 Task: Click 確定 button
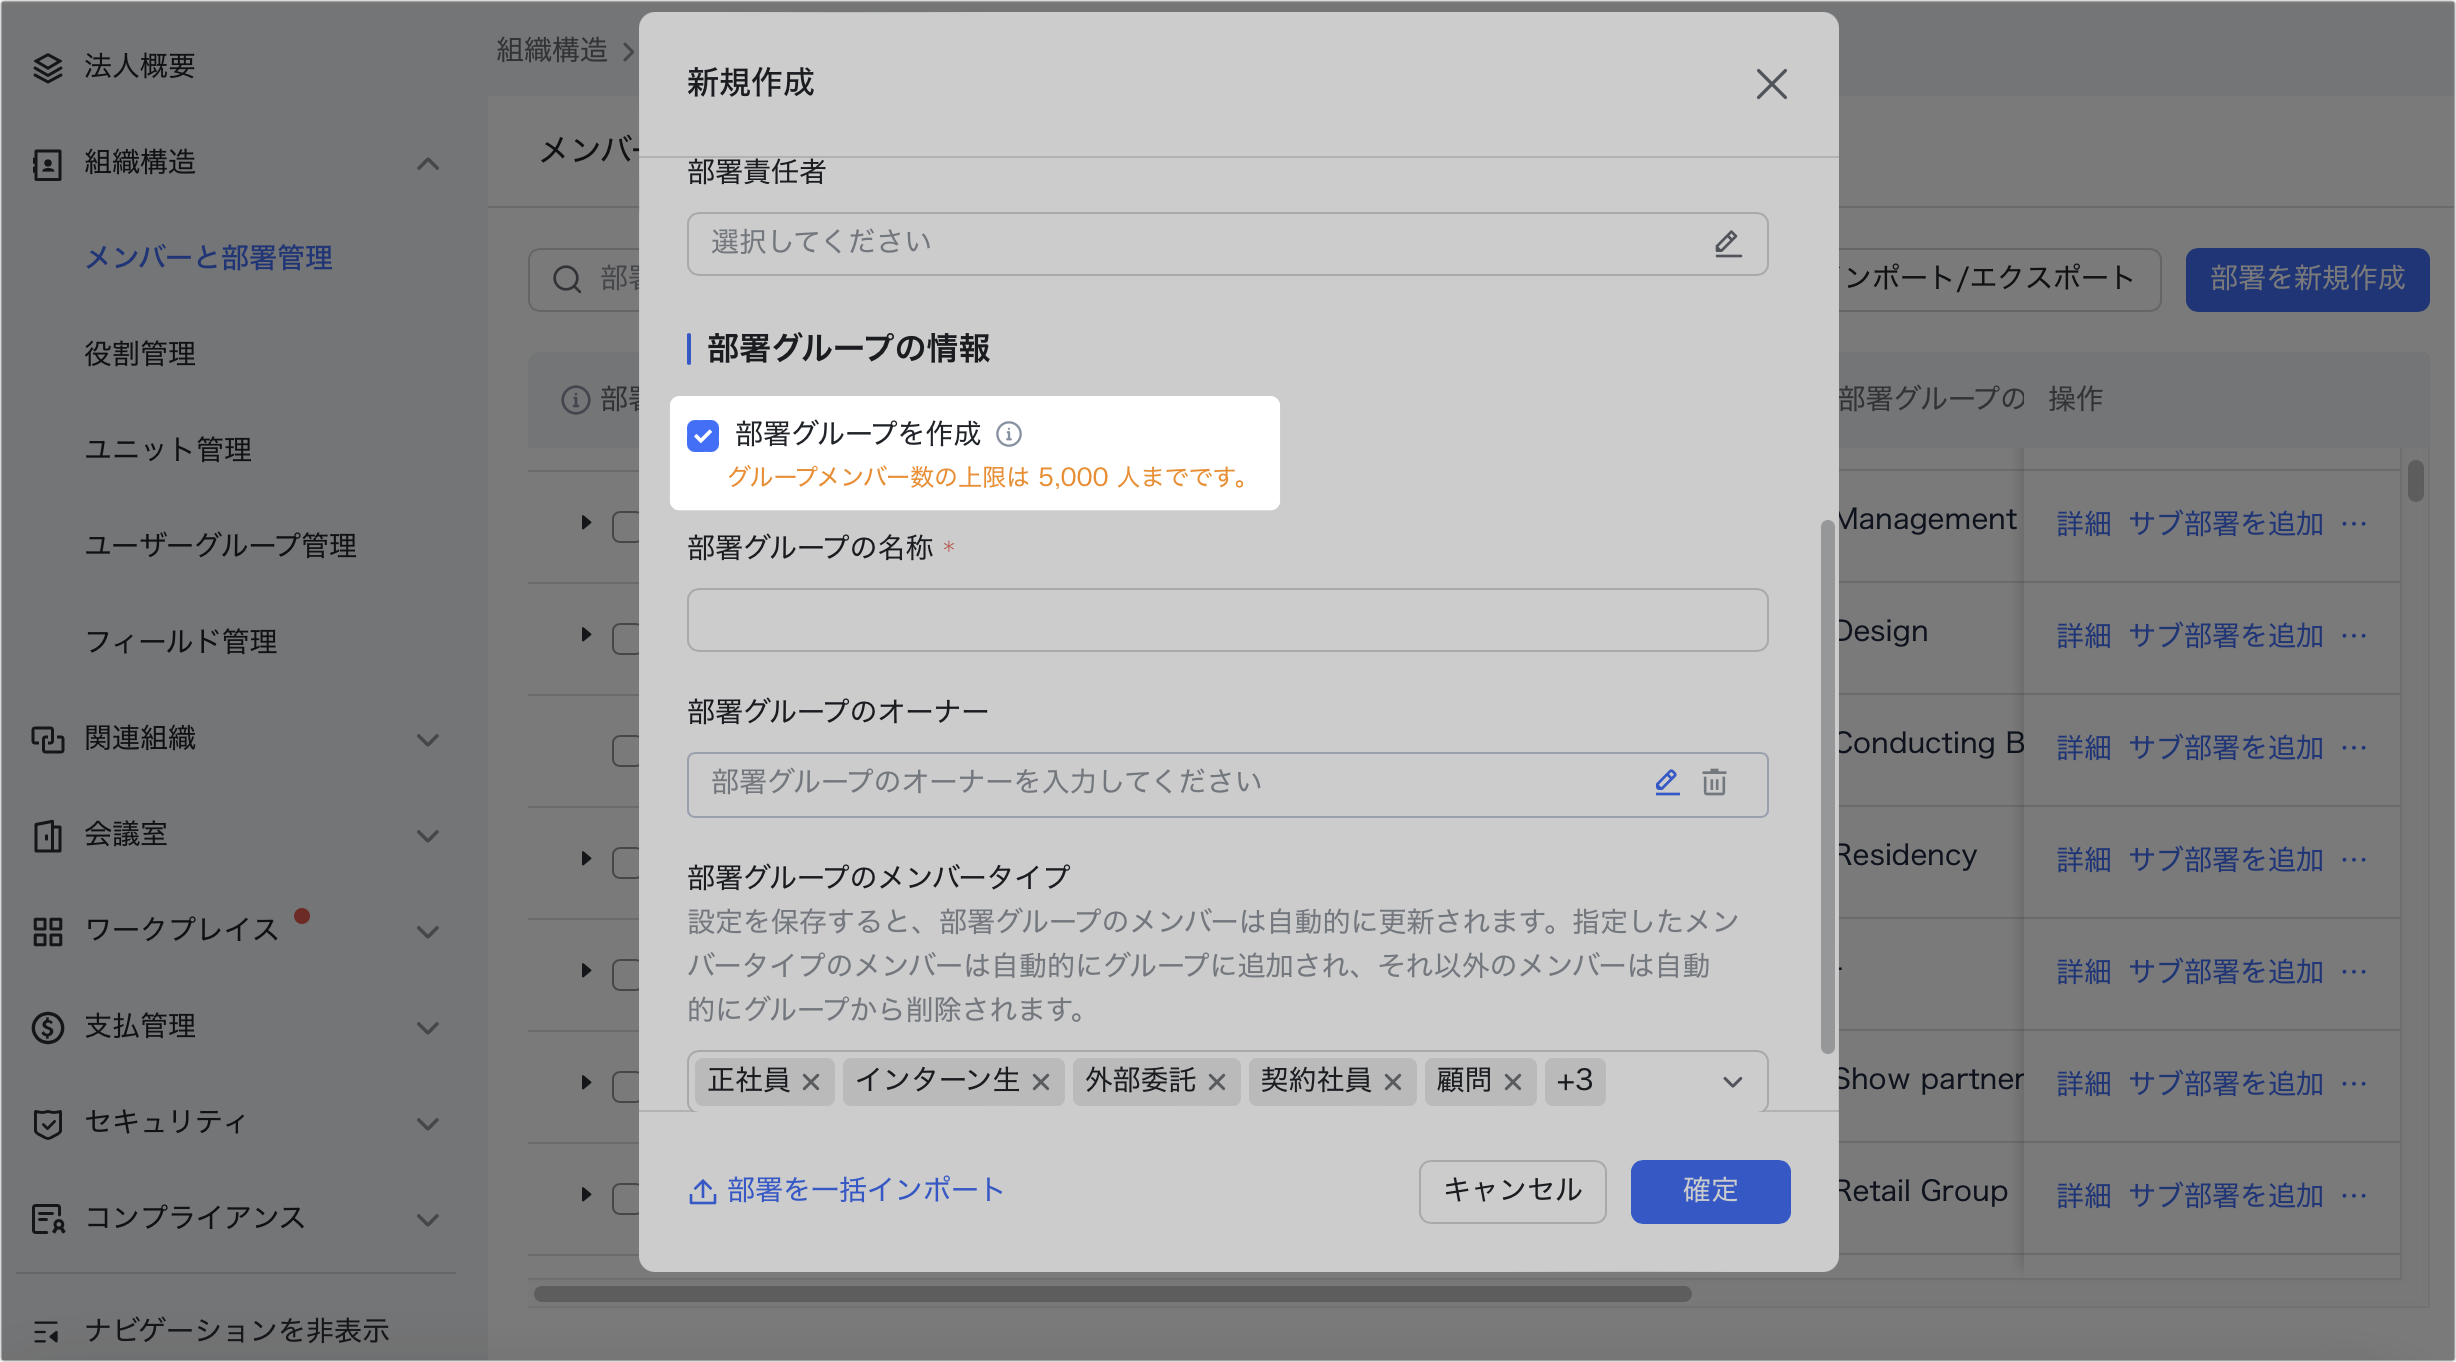1710,1190
